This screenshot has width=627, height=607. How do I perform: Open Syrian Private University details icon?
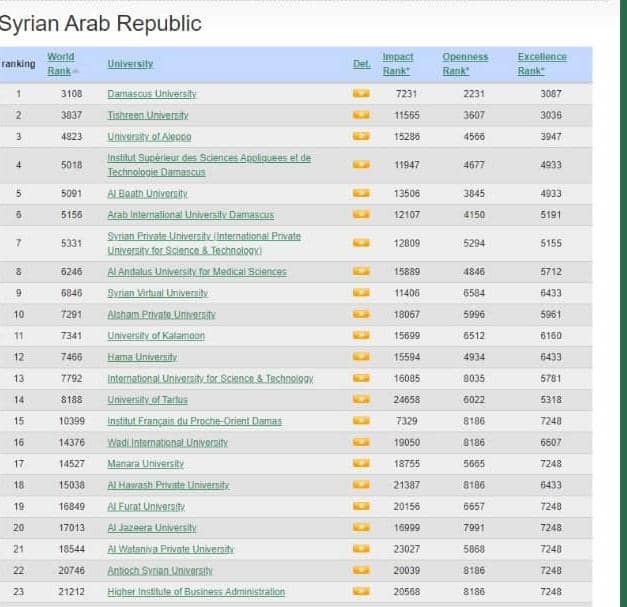coord(361,243)
